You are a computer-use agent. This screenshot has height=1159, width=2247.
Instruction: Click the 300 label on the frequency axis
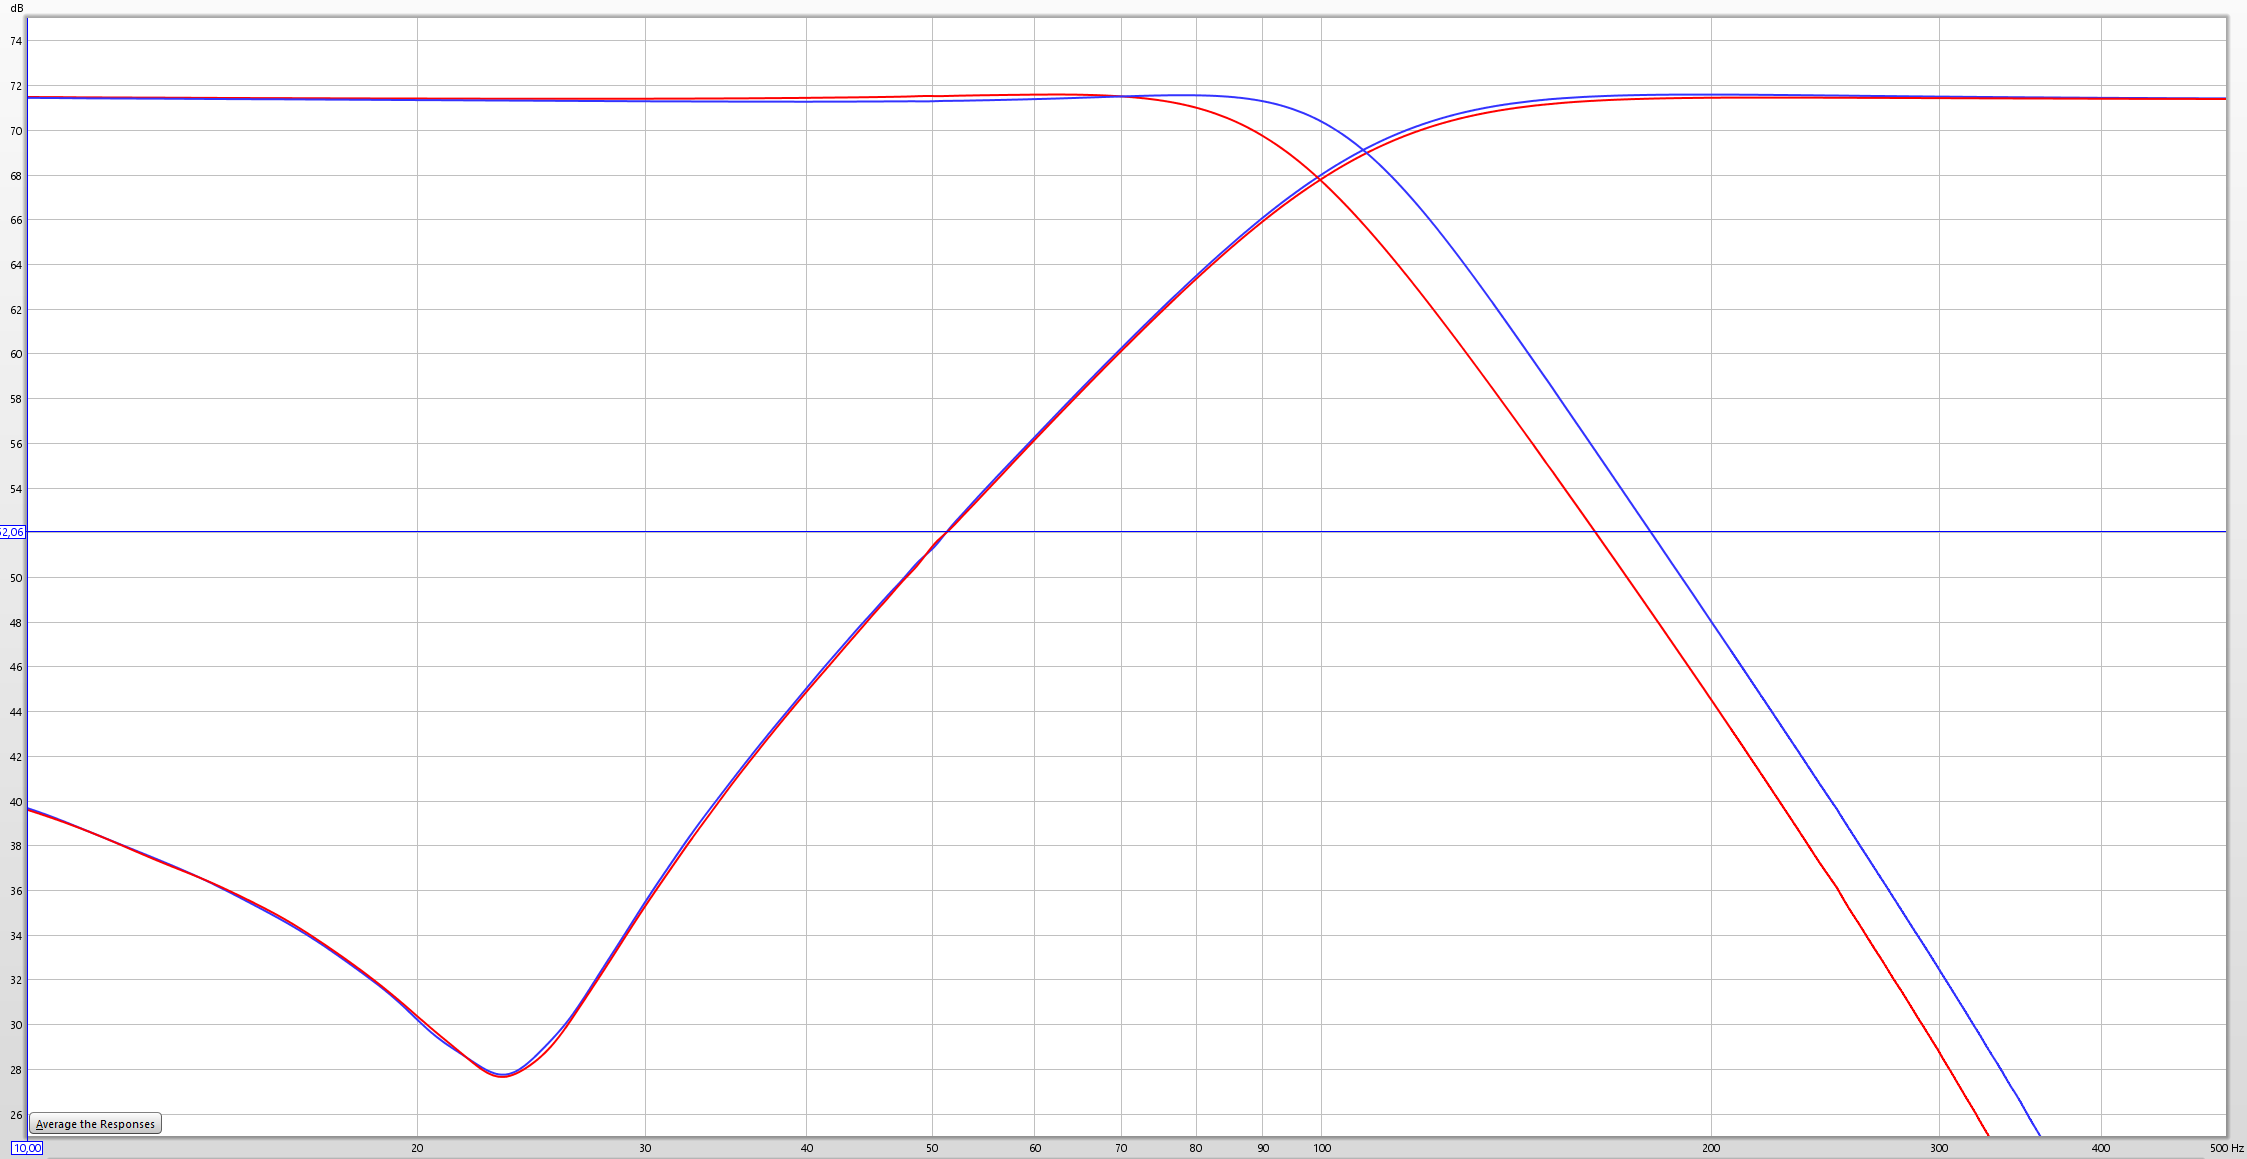pyautogui.click(x=1939, y=1148)
